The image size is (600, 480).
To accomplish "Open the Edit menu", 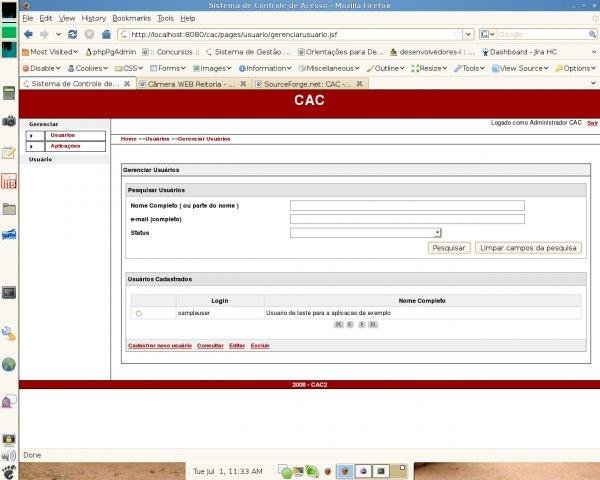I will pos(46,18).
